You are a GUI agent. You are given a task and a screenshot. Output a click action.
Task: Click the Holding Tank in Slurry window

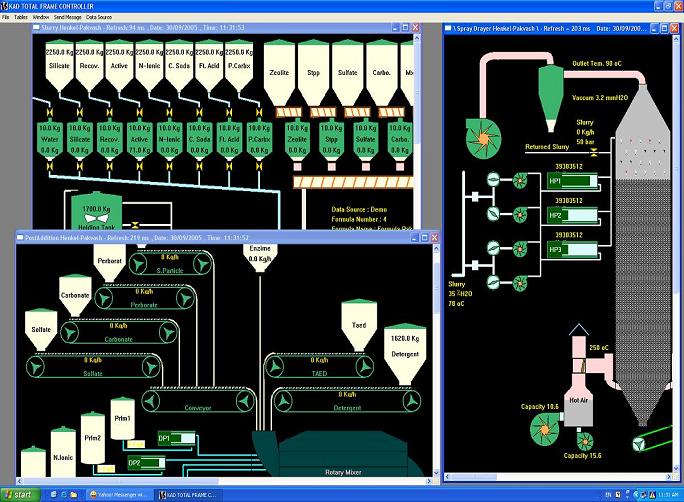click(96, 212)
